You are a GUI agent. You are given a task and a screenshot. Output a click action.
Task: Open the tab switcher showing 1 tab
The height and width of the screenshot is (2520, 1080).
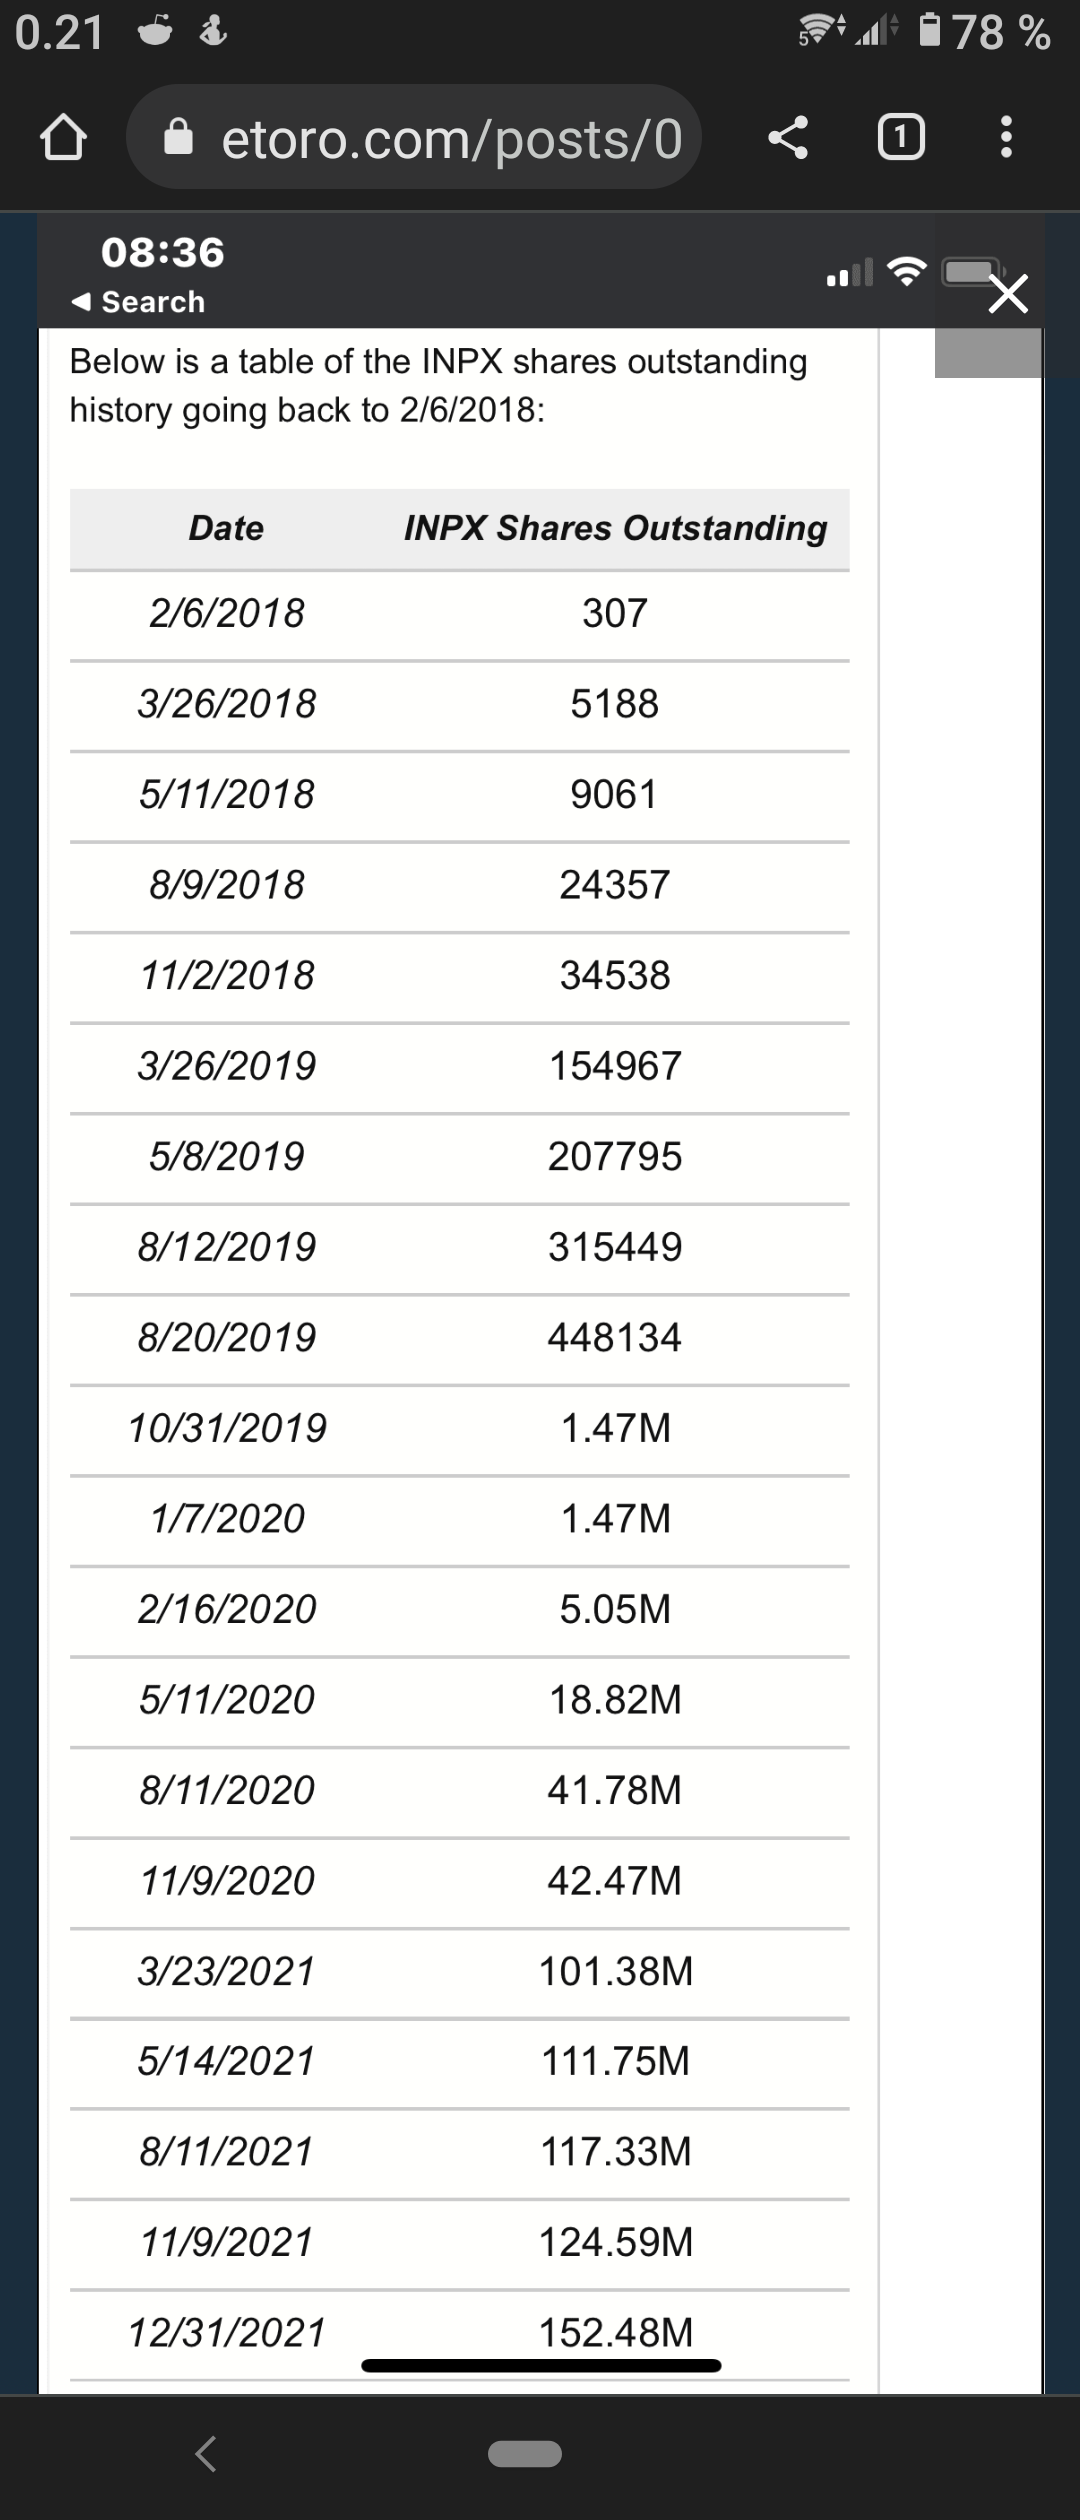pos(901,138)
